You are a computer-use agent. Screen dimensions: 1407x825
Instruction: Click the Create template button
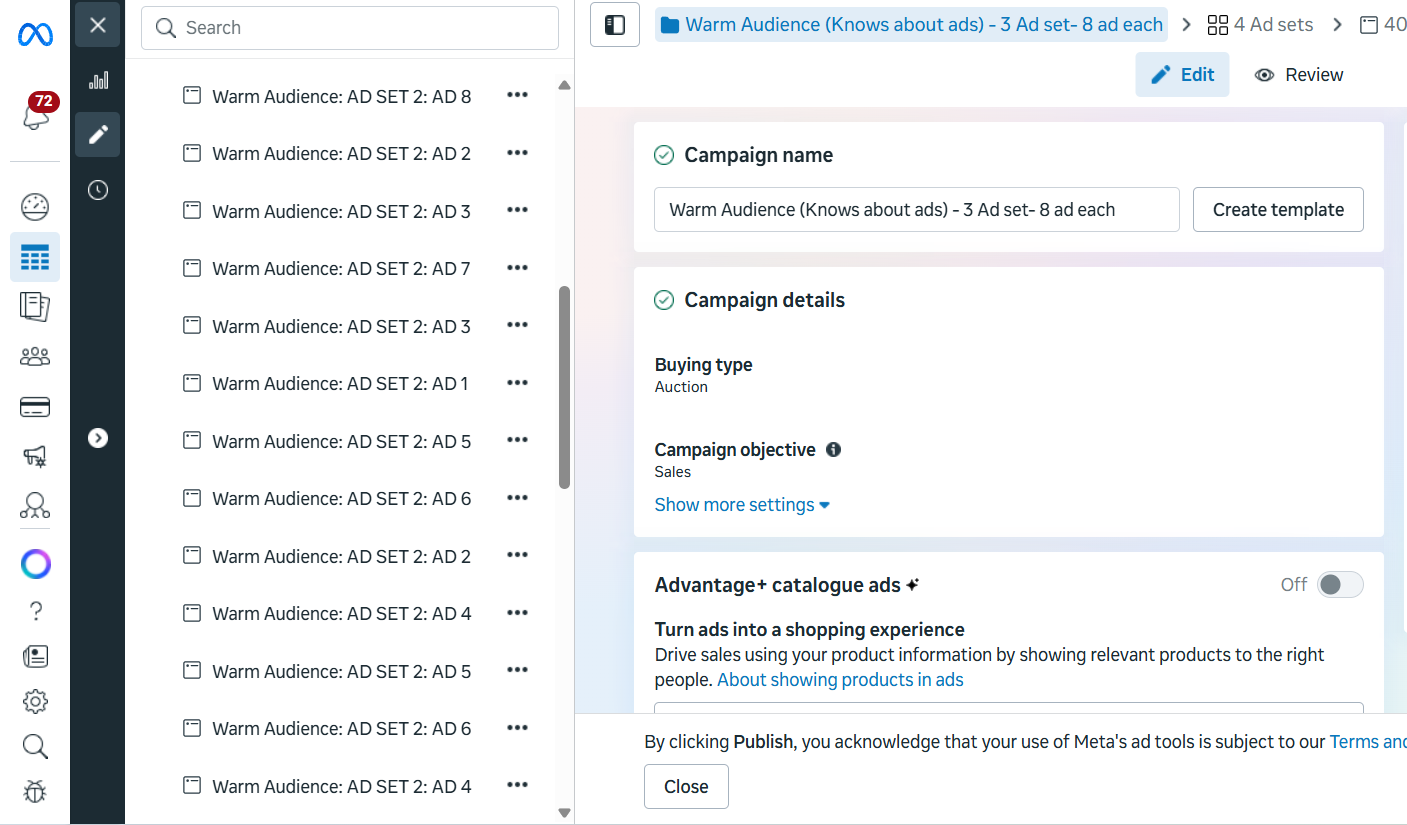pyautogui.click(x=1278, y=210)
